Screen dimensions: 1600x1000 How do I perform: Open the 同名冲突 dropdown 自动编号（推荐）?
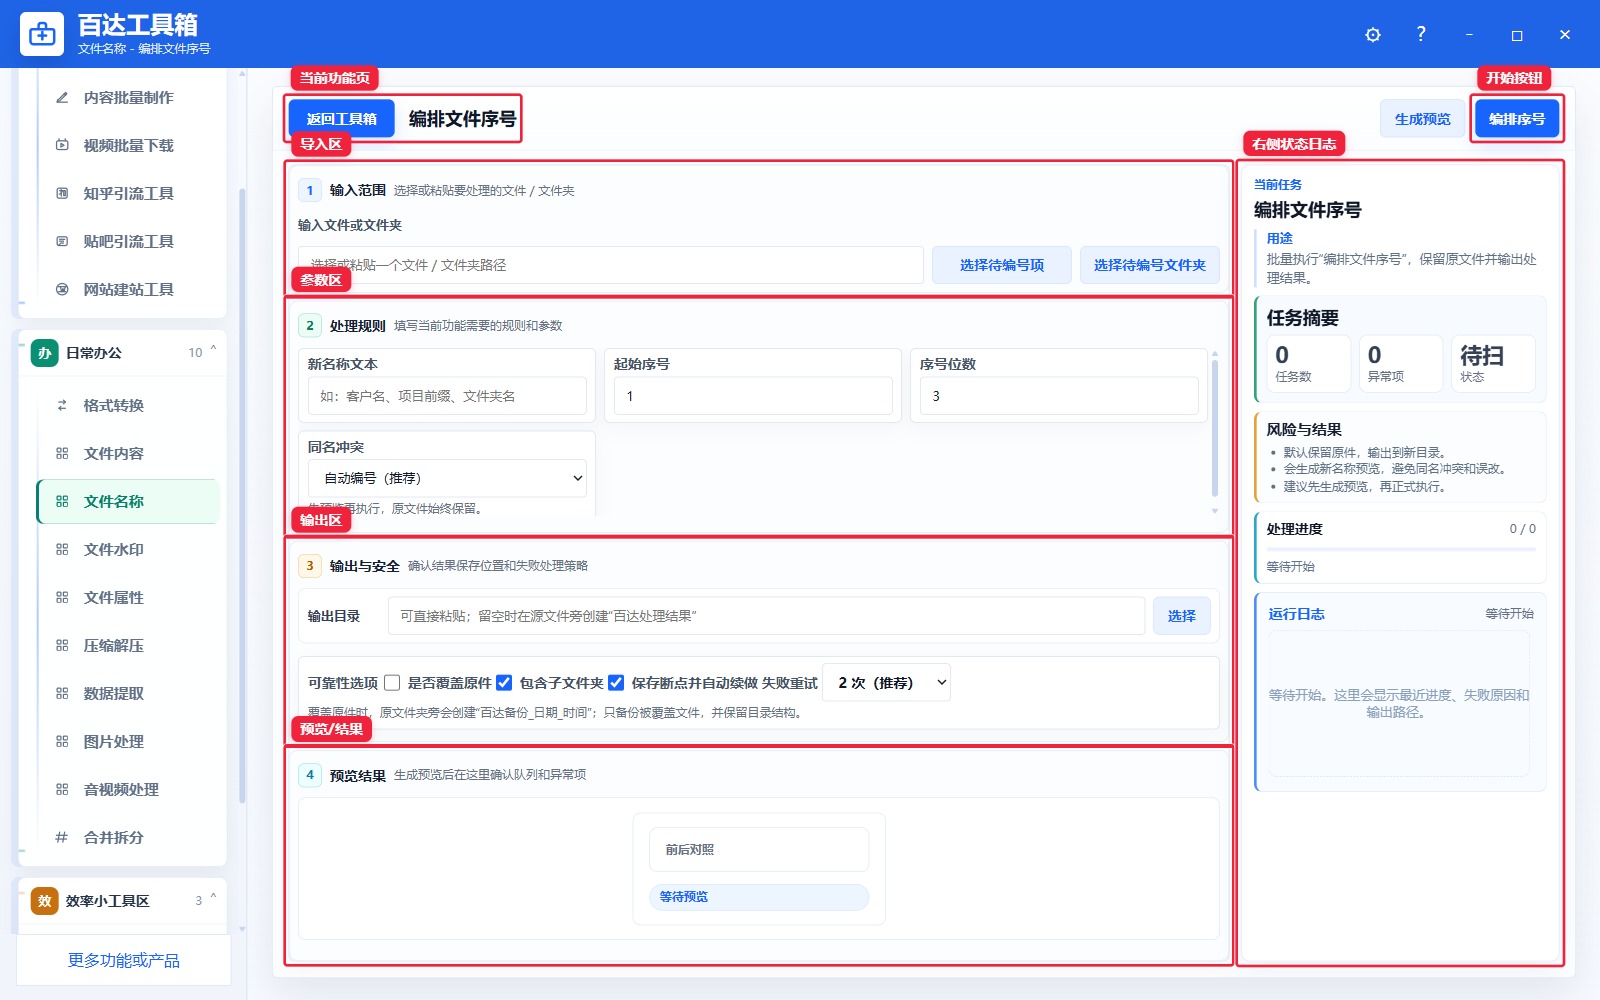pyautogui.click(x=447, y=478)
